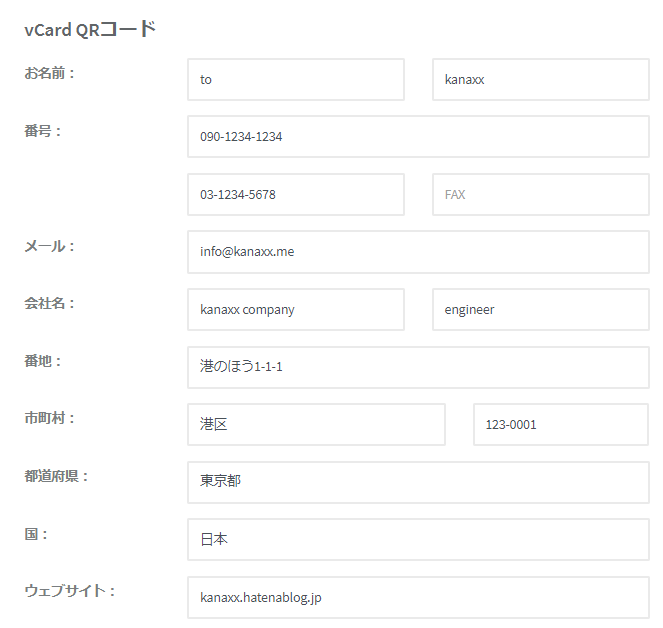Focus the job title field "engineer"
Image resolution: width=663 pixels, height=628 pixels.
click(541, 310)
